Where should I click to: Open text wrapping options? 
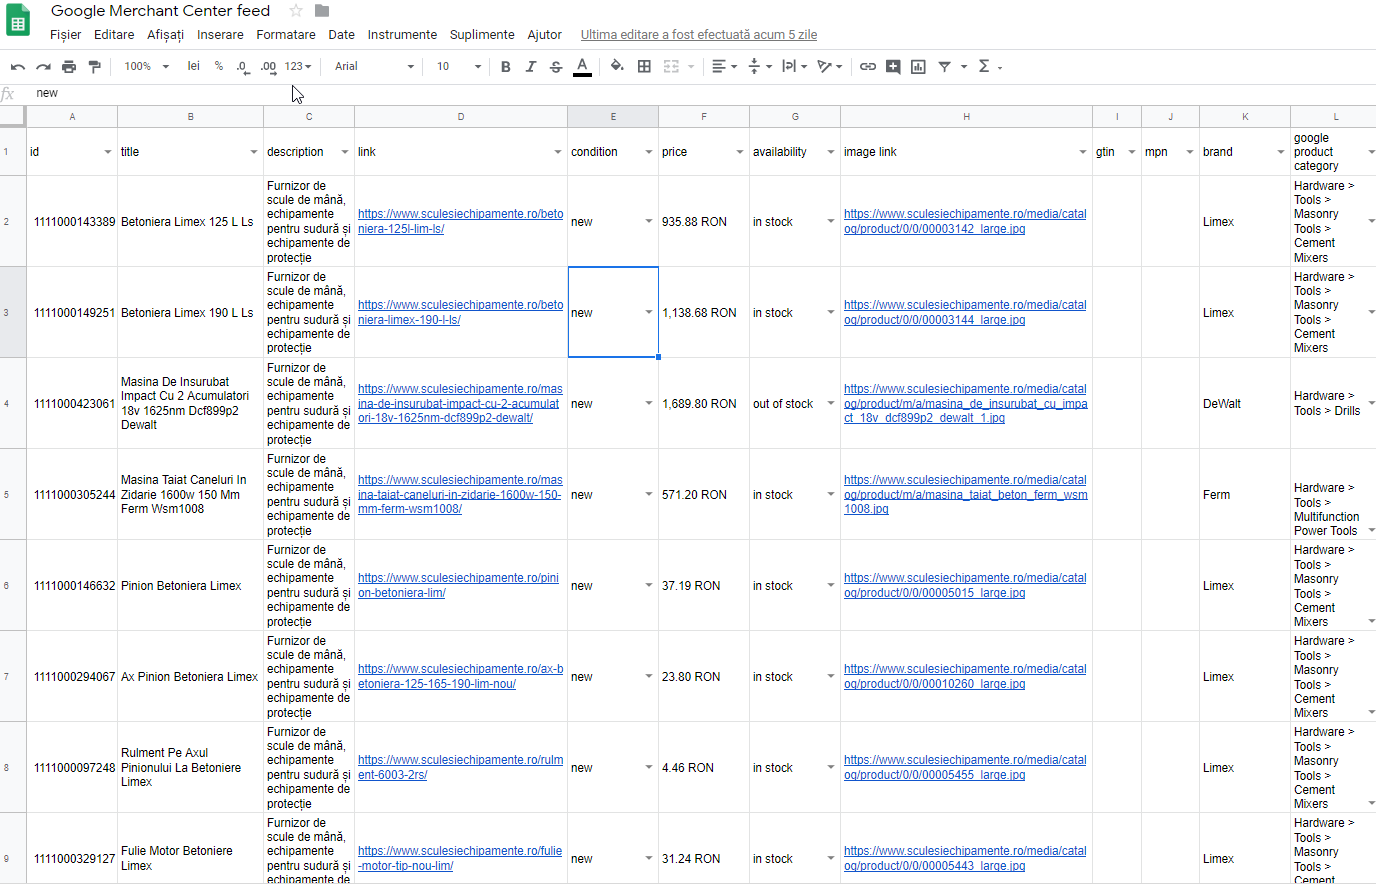pyautogui.click(x=794, y=67)
